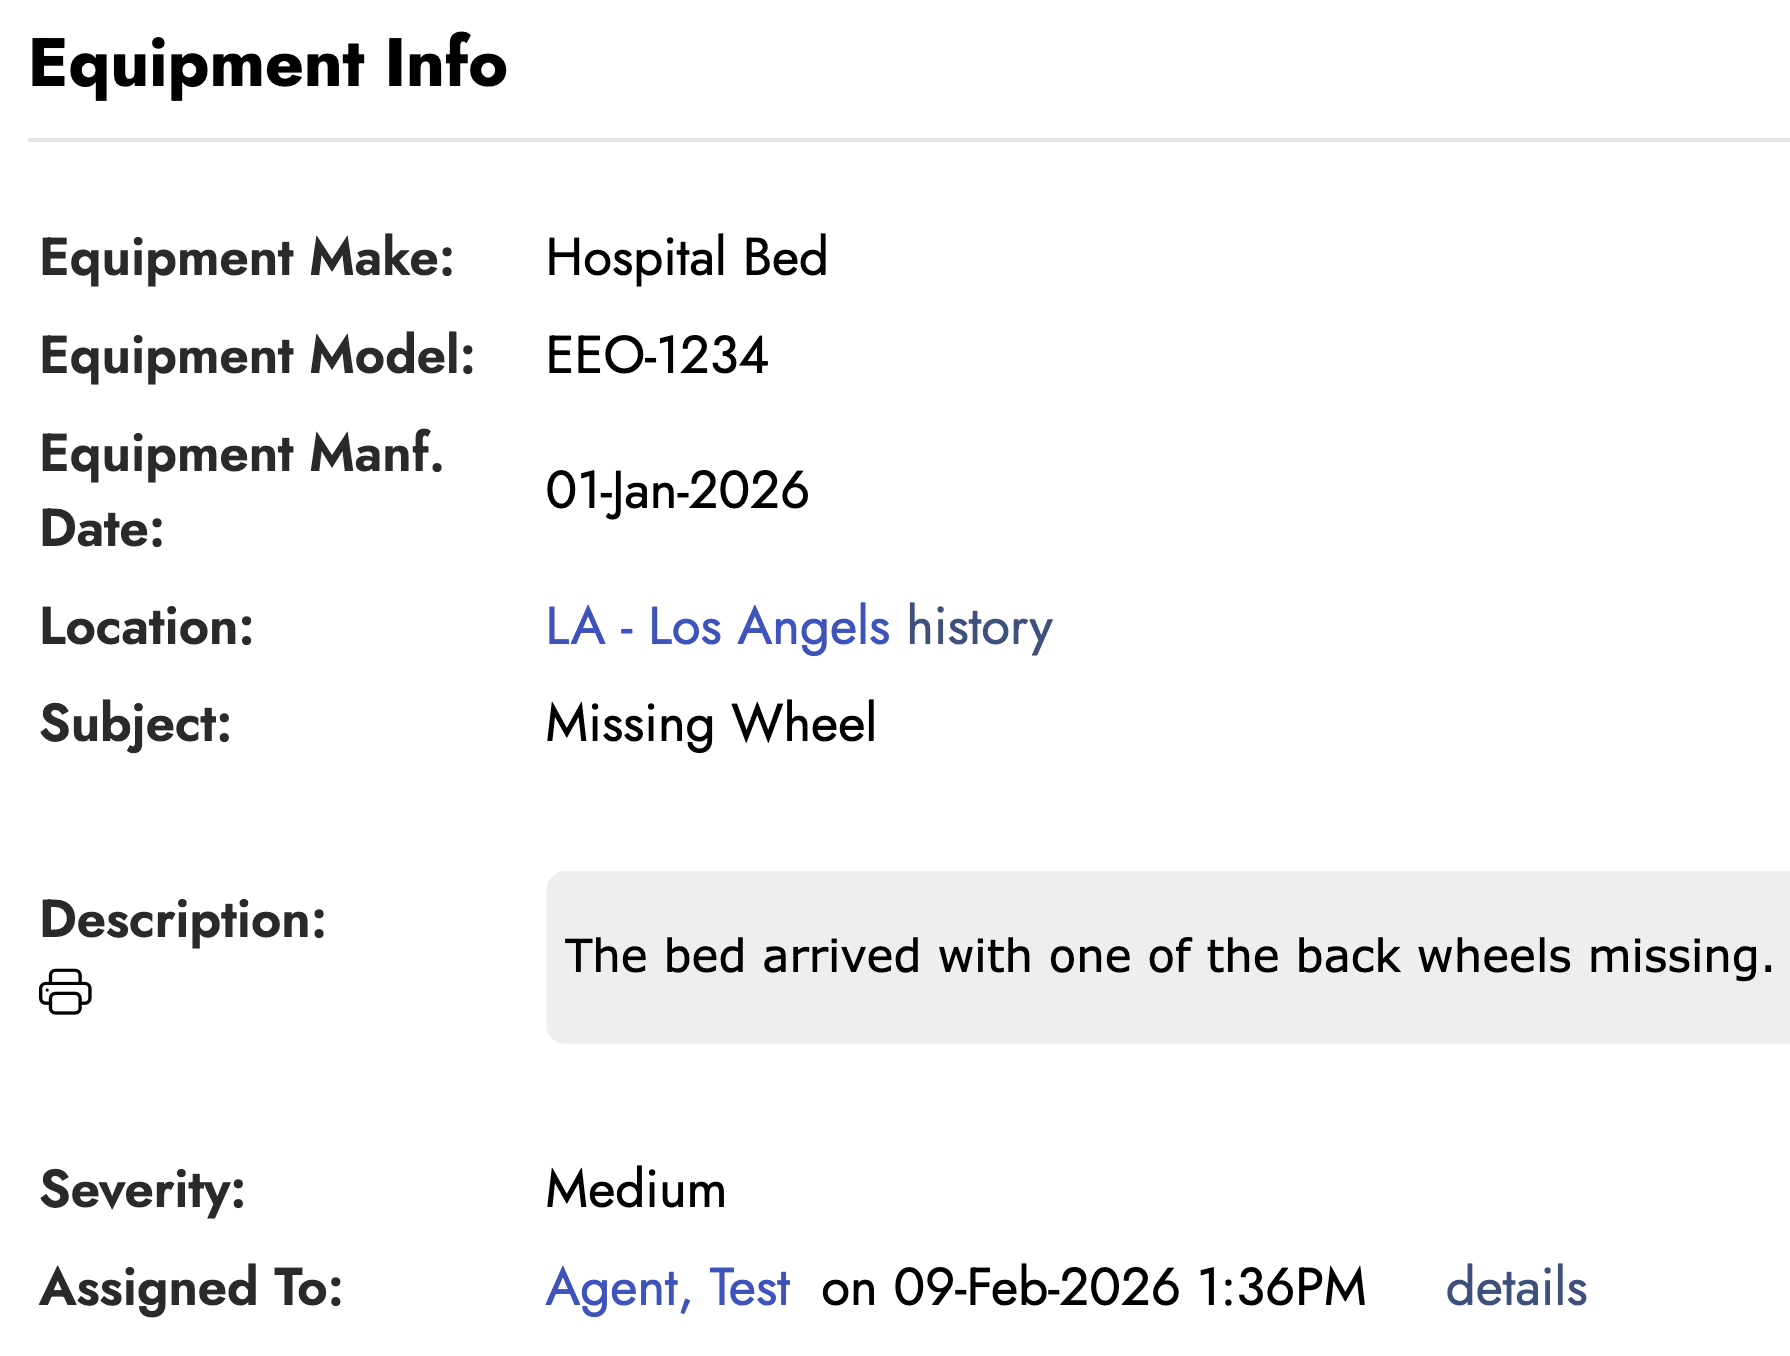The width and height of the screenshot is (1790, 1356).
Task: Click the 01-Jan-2026 manufacture date
Action: point(676,491)
